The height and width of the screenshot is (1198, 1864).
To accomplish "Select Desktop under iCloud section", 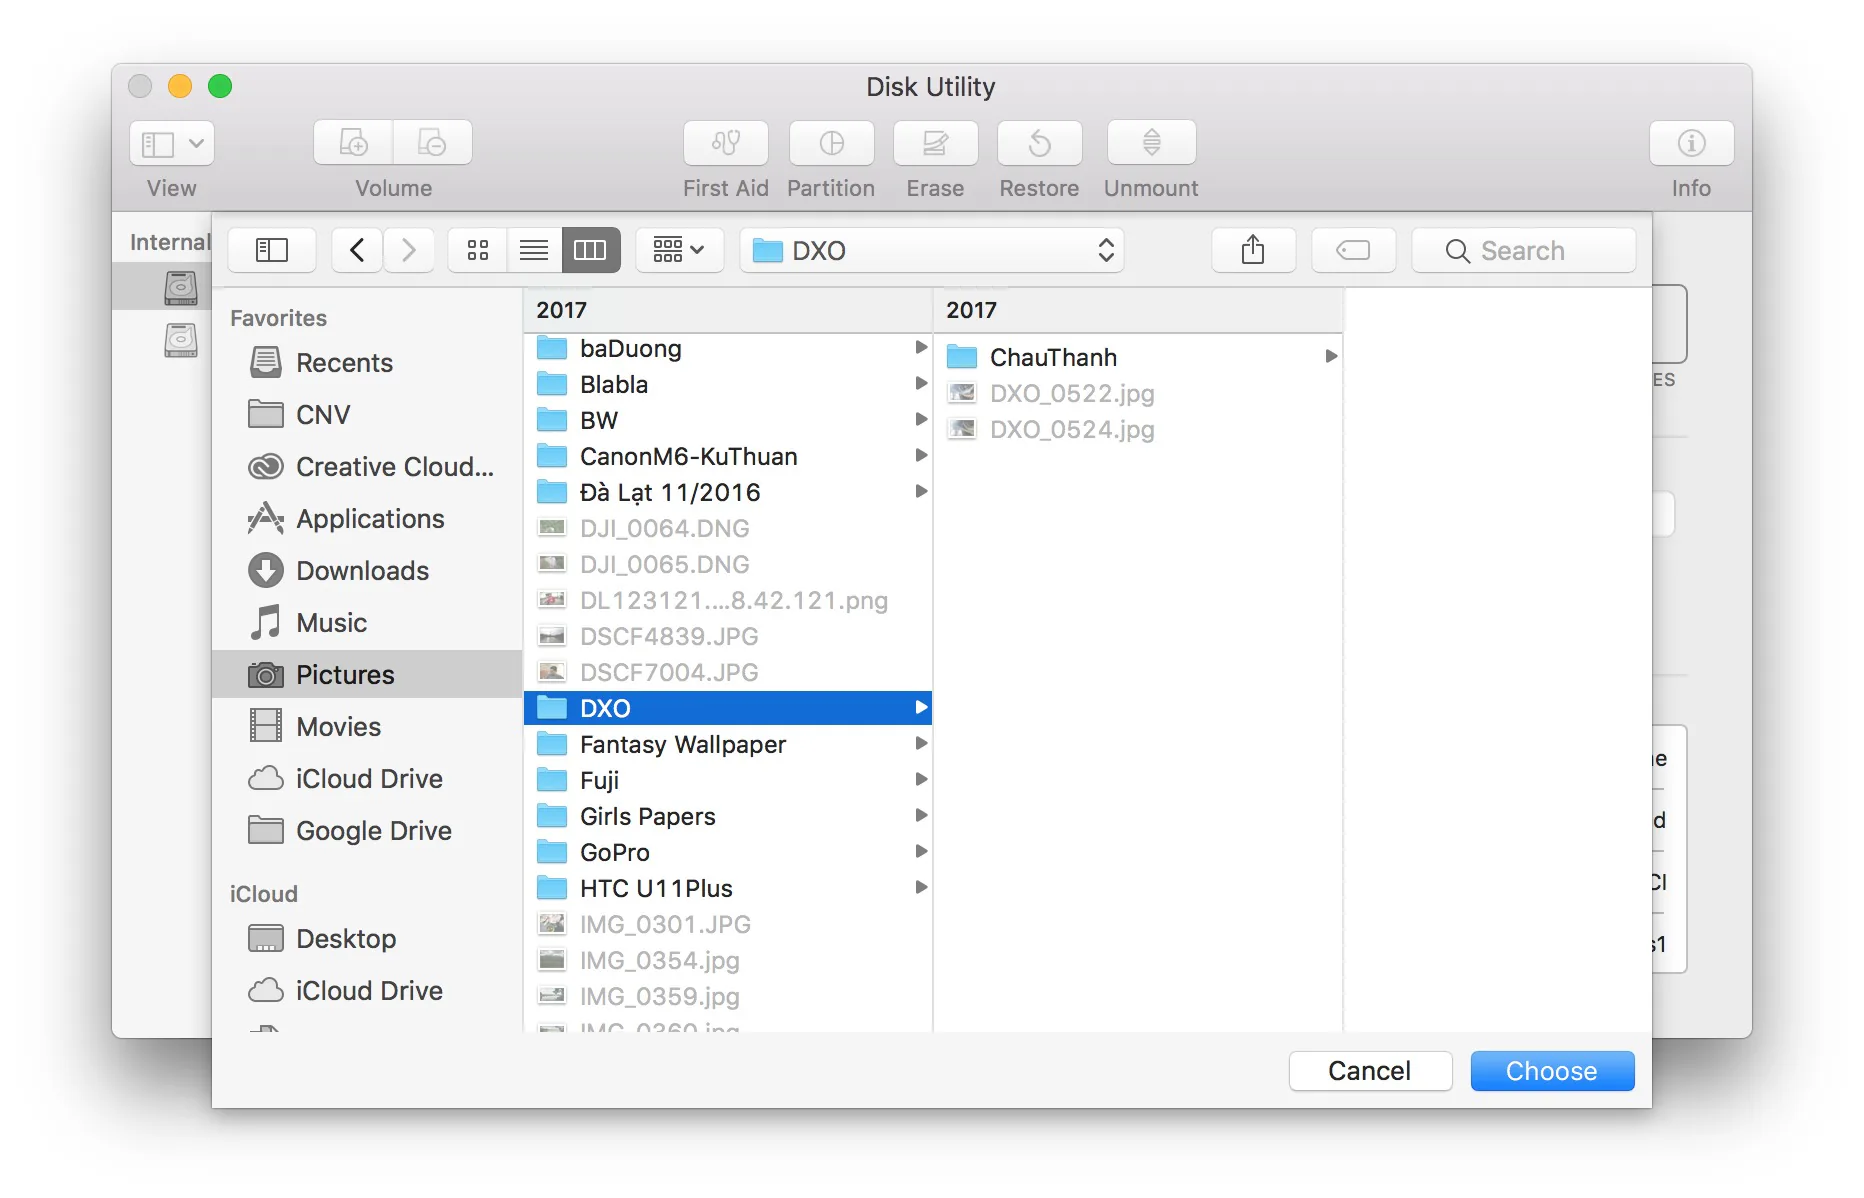I will point(367,938).
